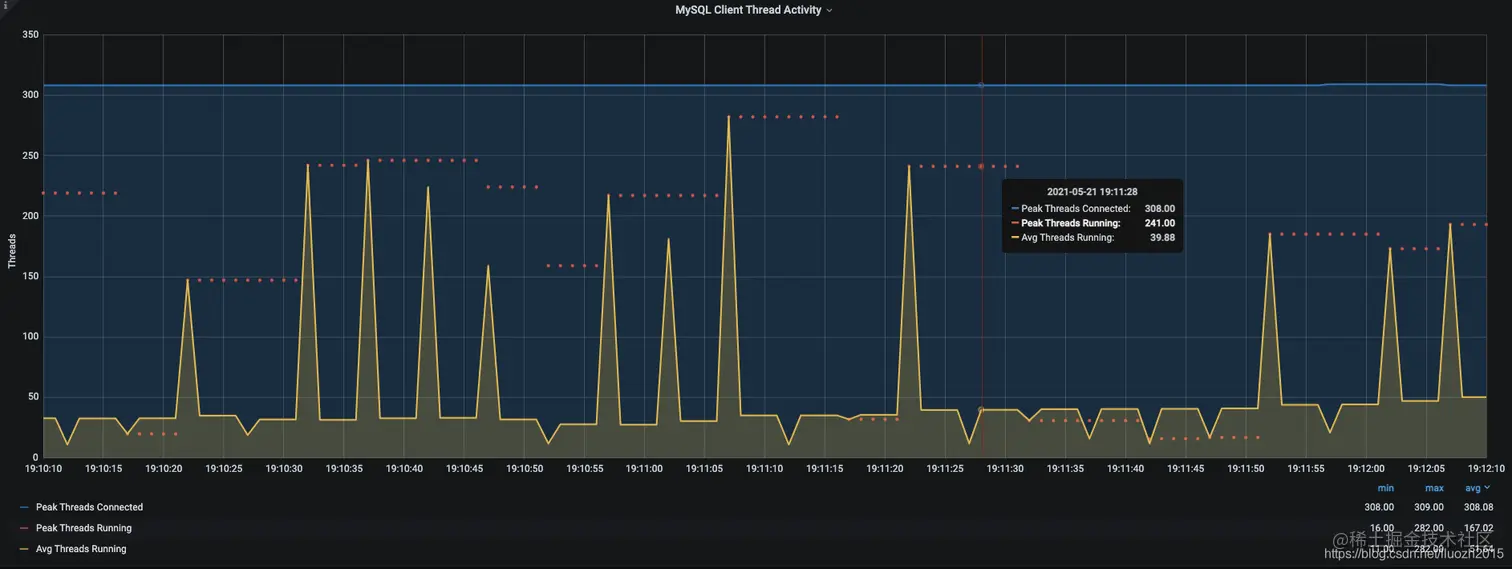Click the 167.02 avg value in the legend
The image size is (1512, 569).
tap(1478, 528)
